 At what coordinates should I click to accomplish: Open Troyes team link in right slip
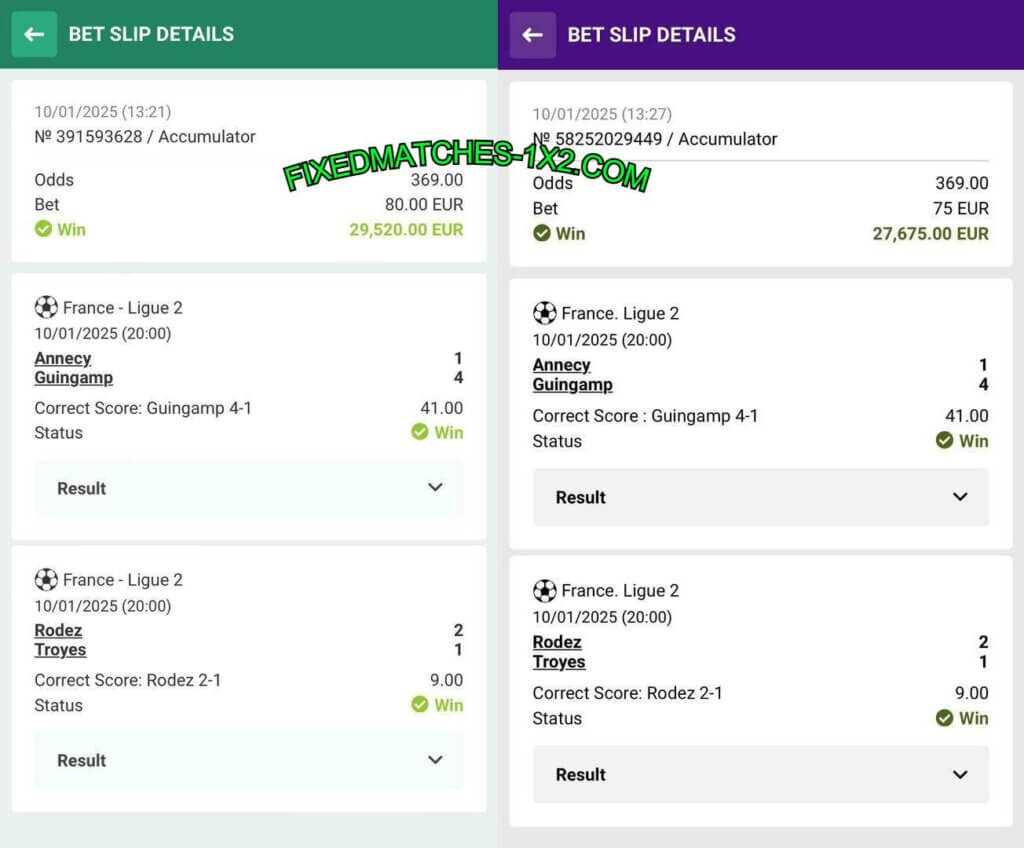(x=559, y=662)
